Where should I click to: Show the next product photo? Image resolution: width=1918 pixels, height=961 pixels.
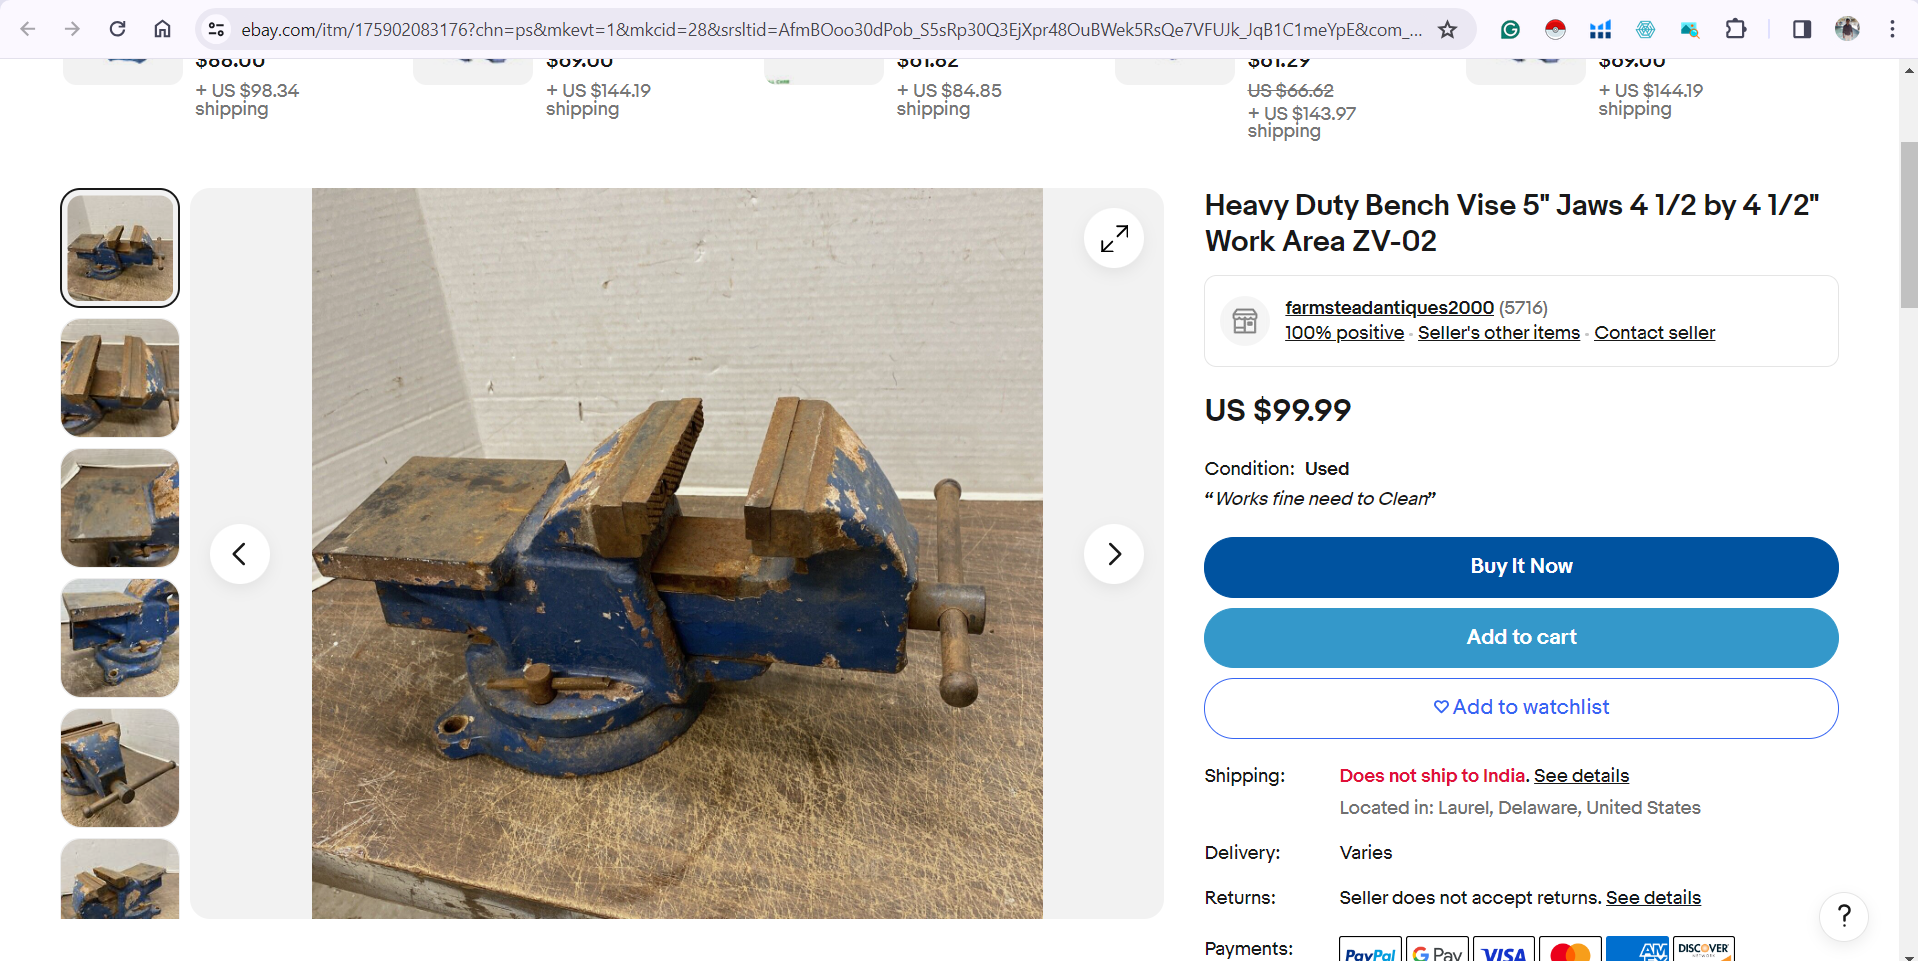(1113, 554)
